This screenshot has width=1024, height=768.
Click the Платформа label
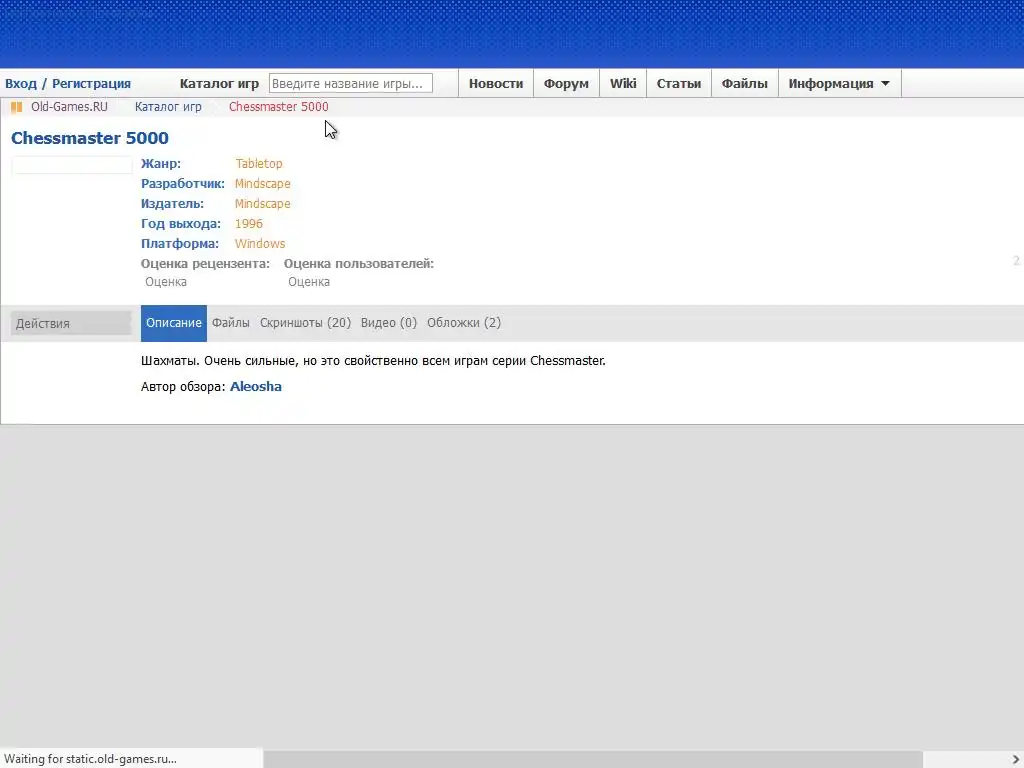pos(180,244)
